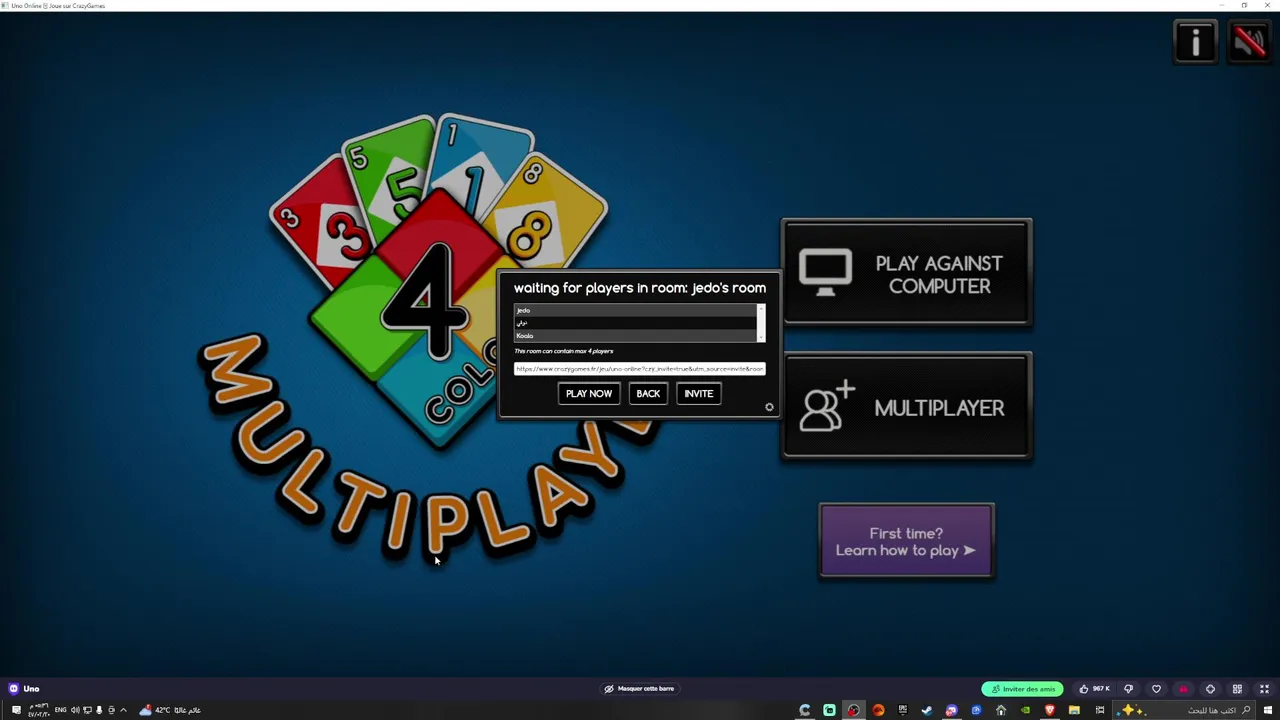Click the thumbs-down dislike icon

(x=1129, y=689)
